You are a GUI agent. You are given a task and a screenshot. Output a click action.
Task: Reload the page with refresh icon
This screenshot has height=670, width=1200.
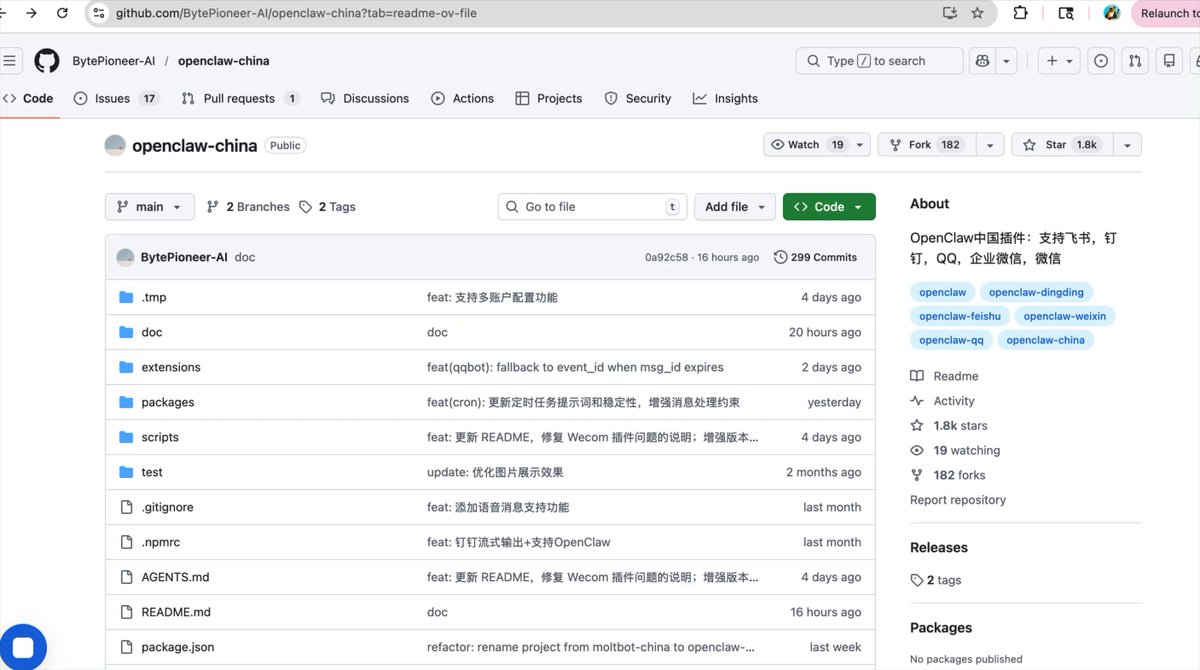coord(63,13)
